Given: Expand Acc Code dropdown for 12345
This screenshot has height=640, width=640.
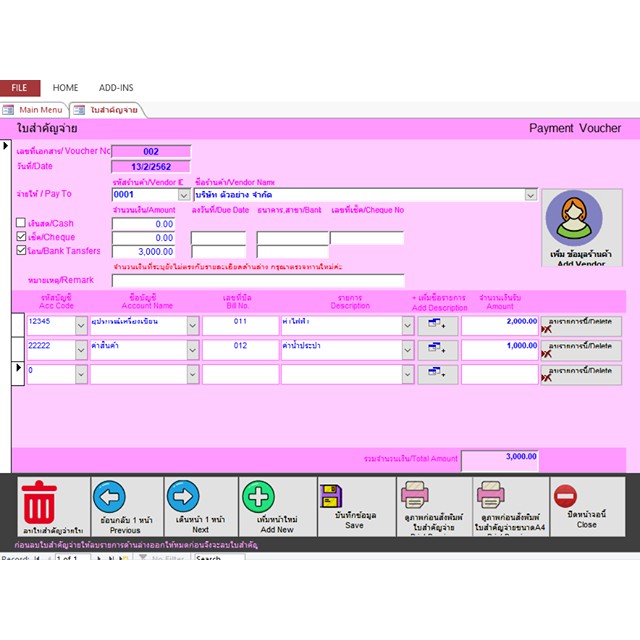Looking at the screenshot, I should [x=81, y=324].
